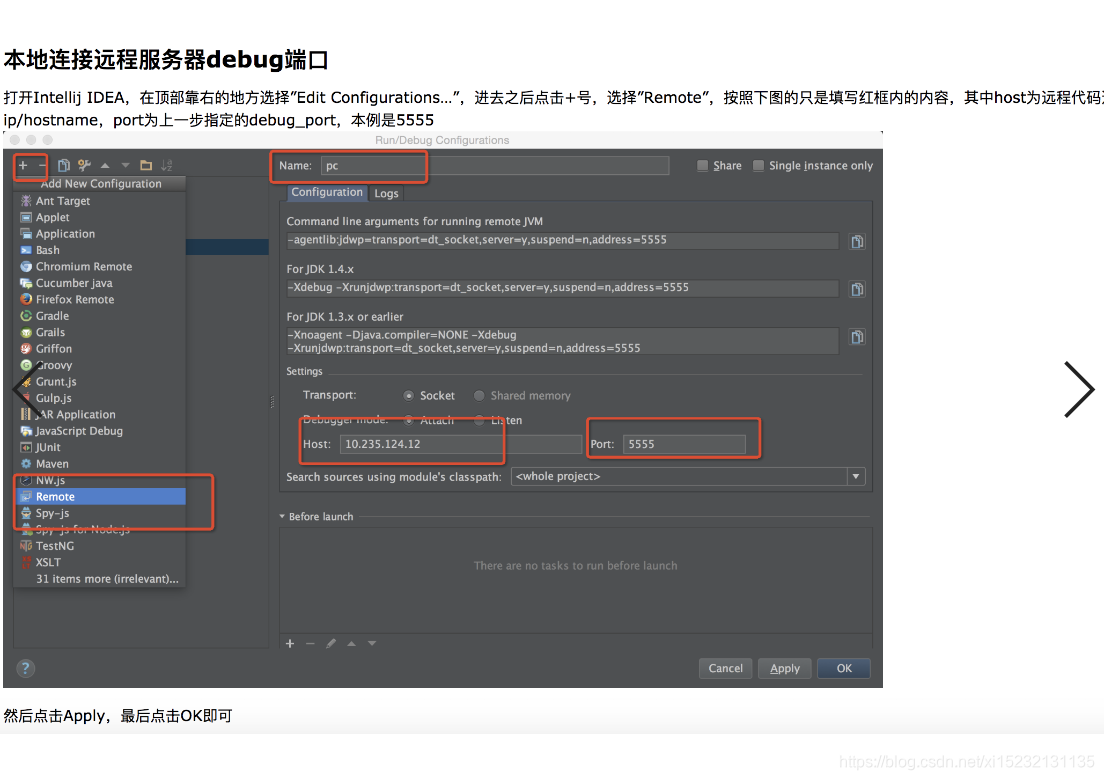Choose Cucumber java configuration type
1104x780 pixels.
[x=100, y=283]
